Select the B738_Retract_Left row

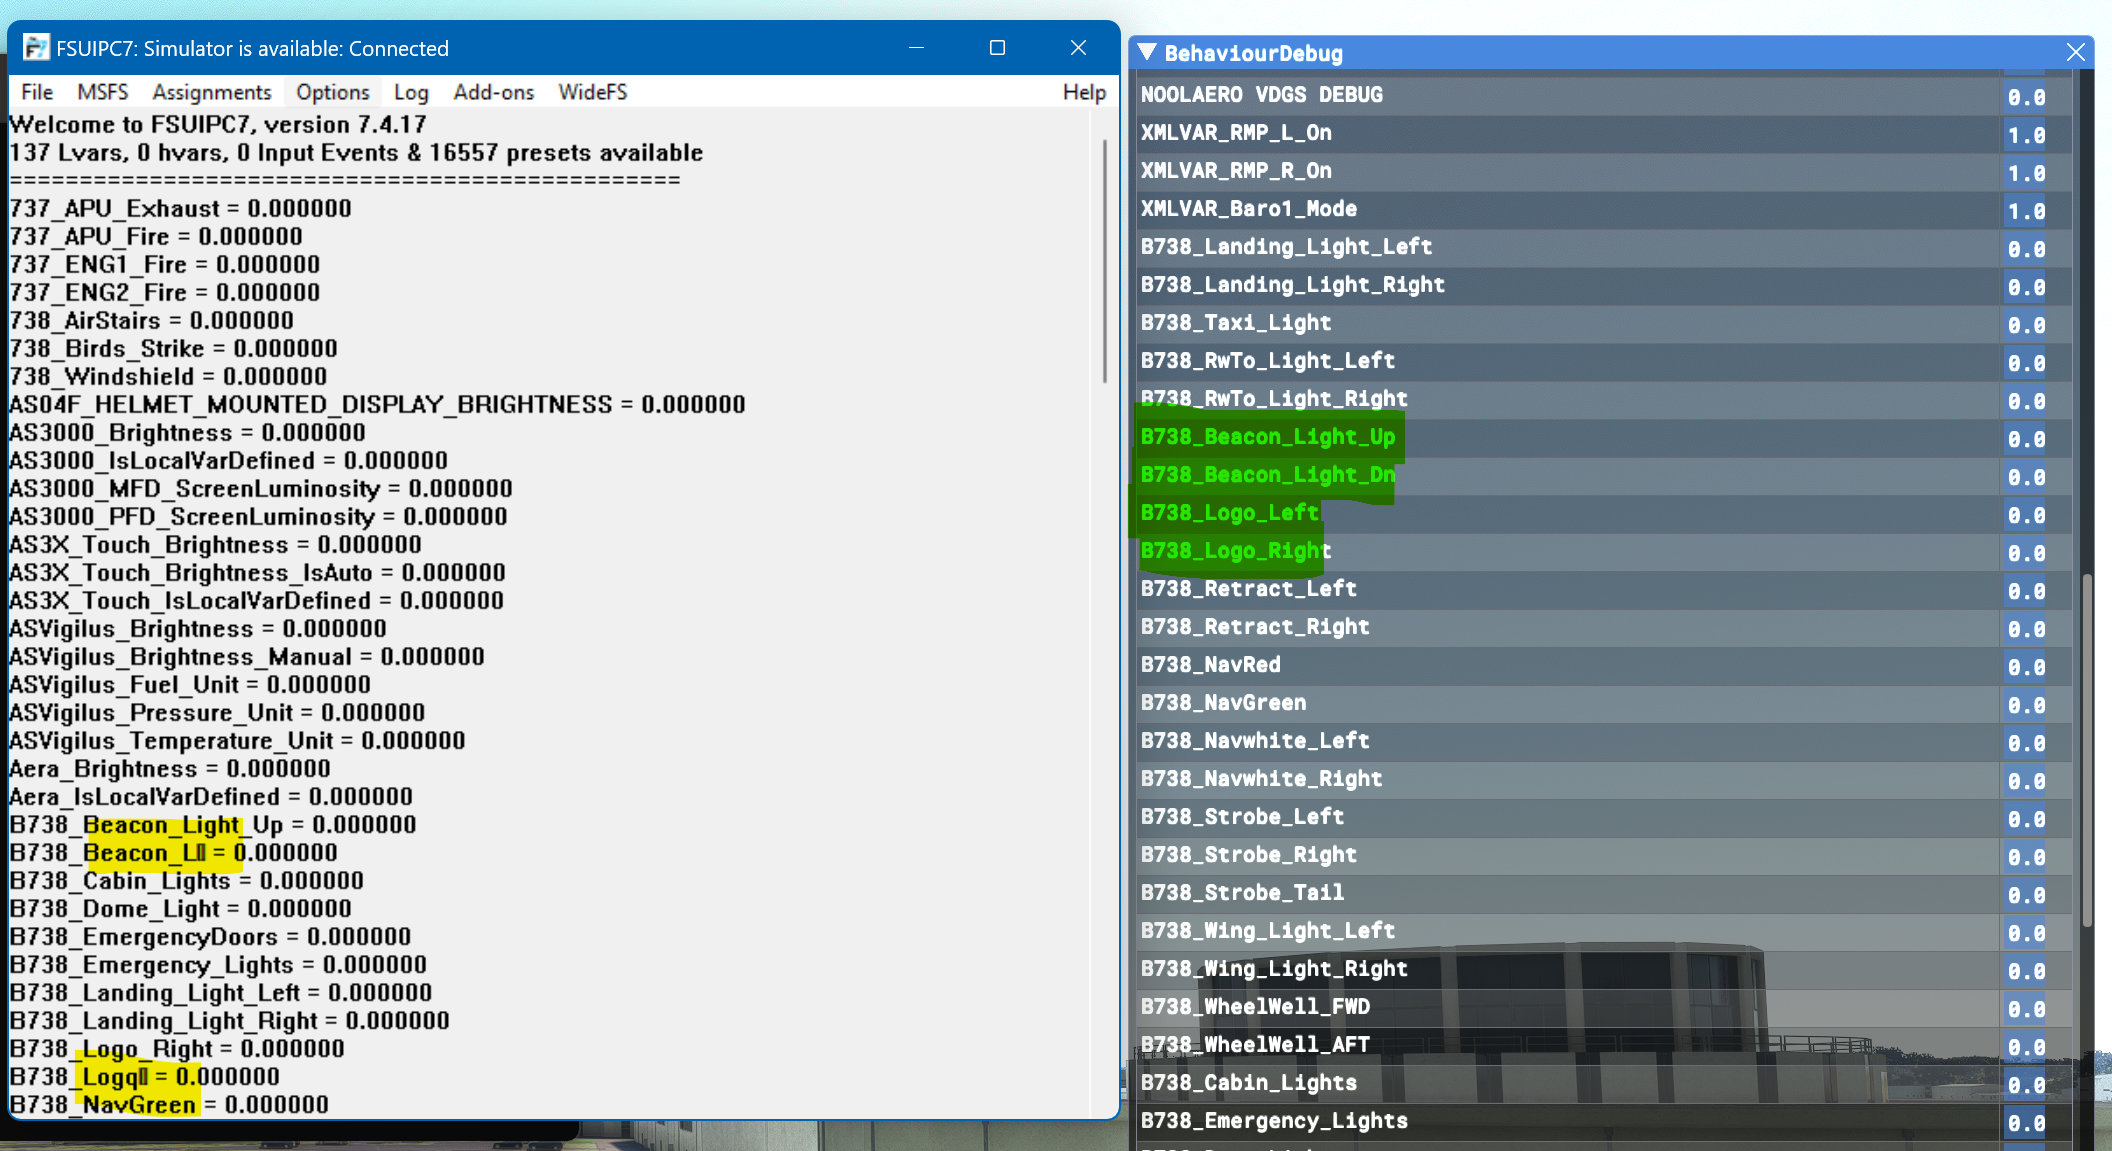(1605, 589)
